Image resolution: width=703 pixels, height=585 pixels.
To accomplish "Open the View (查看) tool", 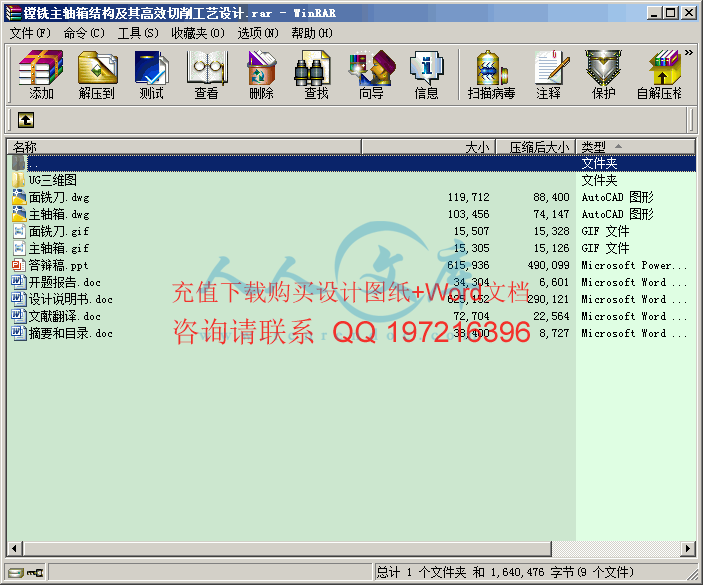I will point(207,74).
